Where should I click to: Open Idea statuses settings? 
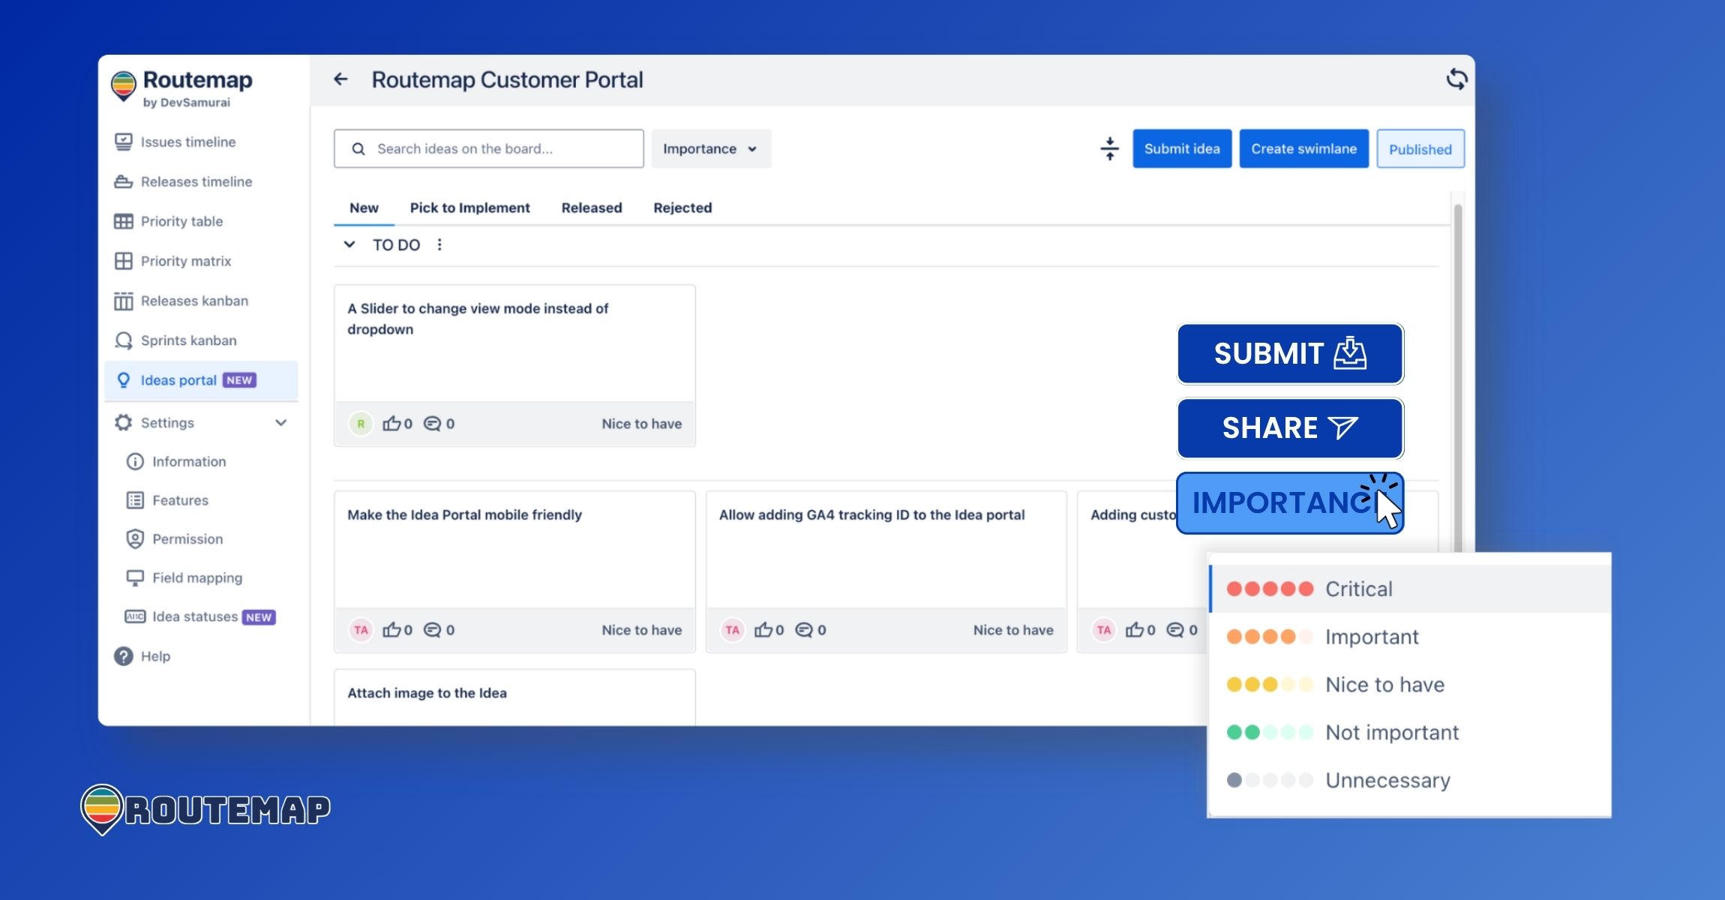click(x=200, y=617)
